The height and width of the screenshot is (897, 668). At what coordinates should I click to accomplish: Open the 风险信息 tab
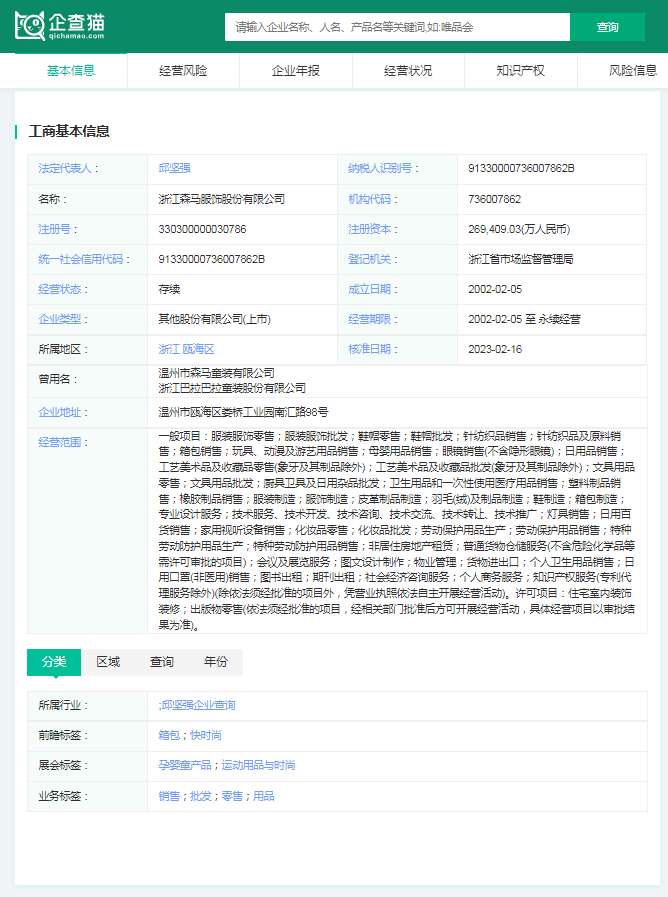(633, 70)
